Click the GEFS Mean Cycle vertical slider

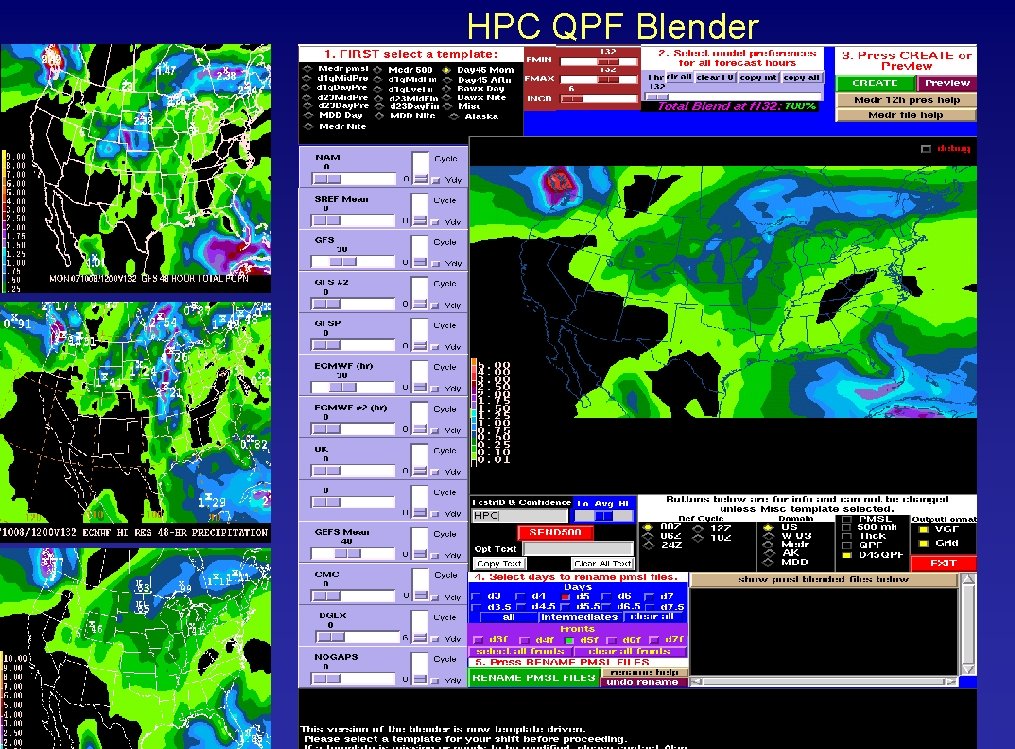(x=420, y=544)
